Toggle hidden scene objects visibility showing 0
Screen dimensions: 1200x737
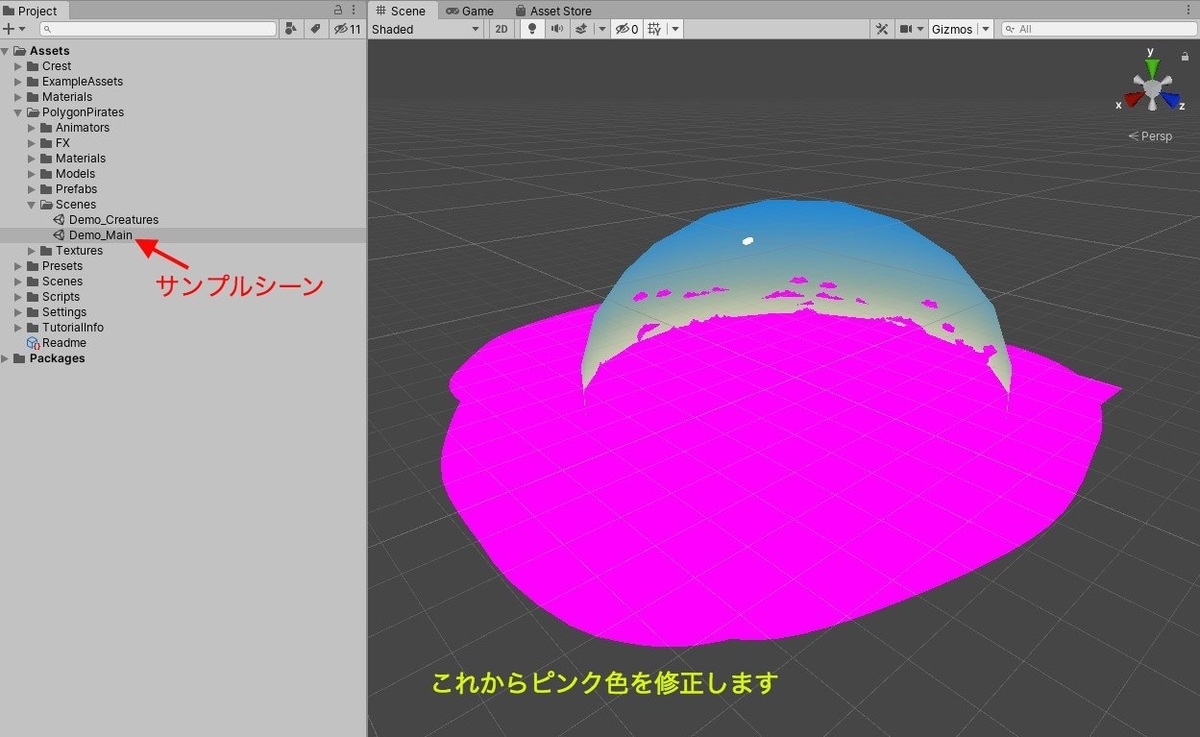click(627, 29)
